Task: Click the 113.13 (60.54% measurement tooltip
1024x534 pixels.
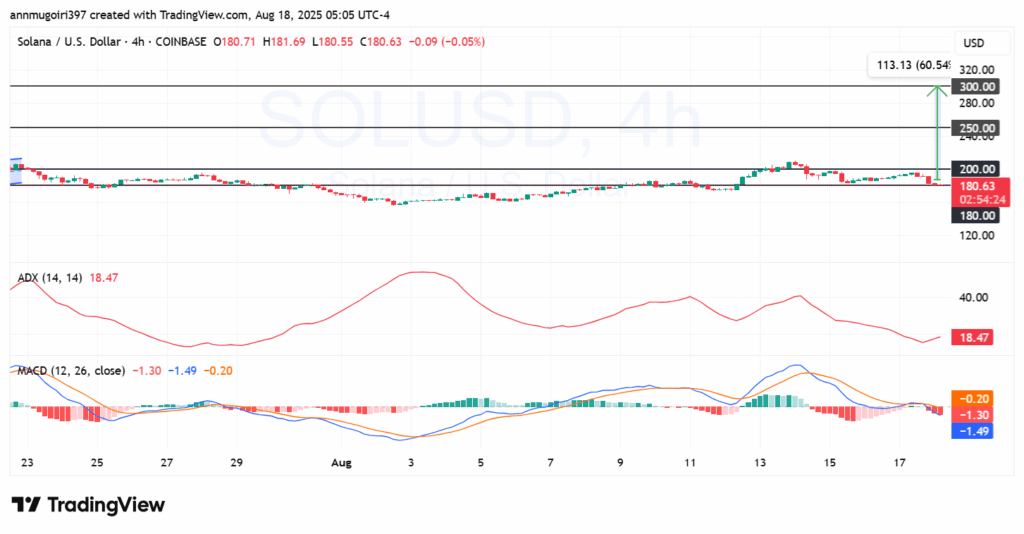Action: click(912, 65)
